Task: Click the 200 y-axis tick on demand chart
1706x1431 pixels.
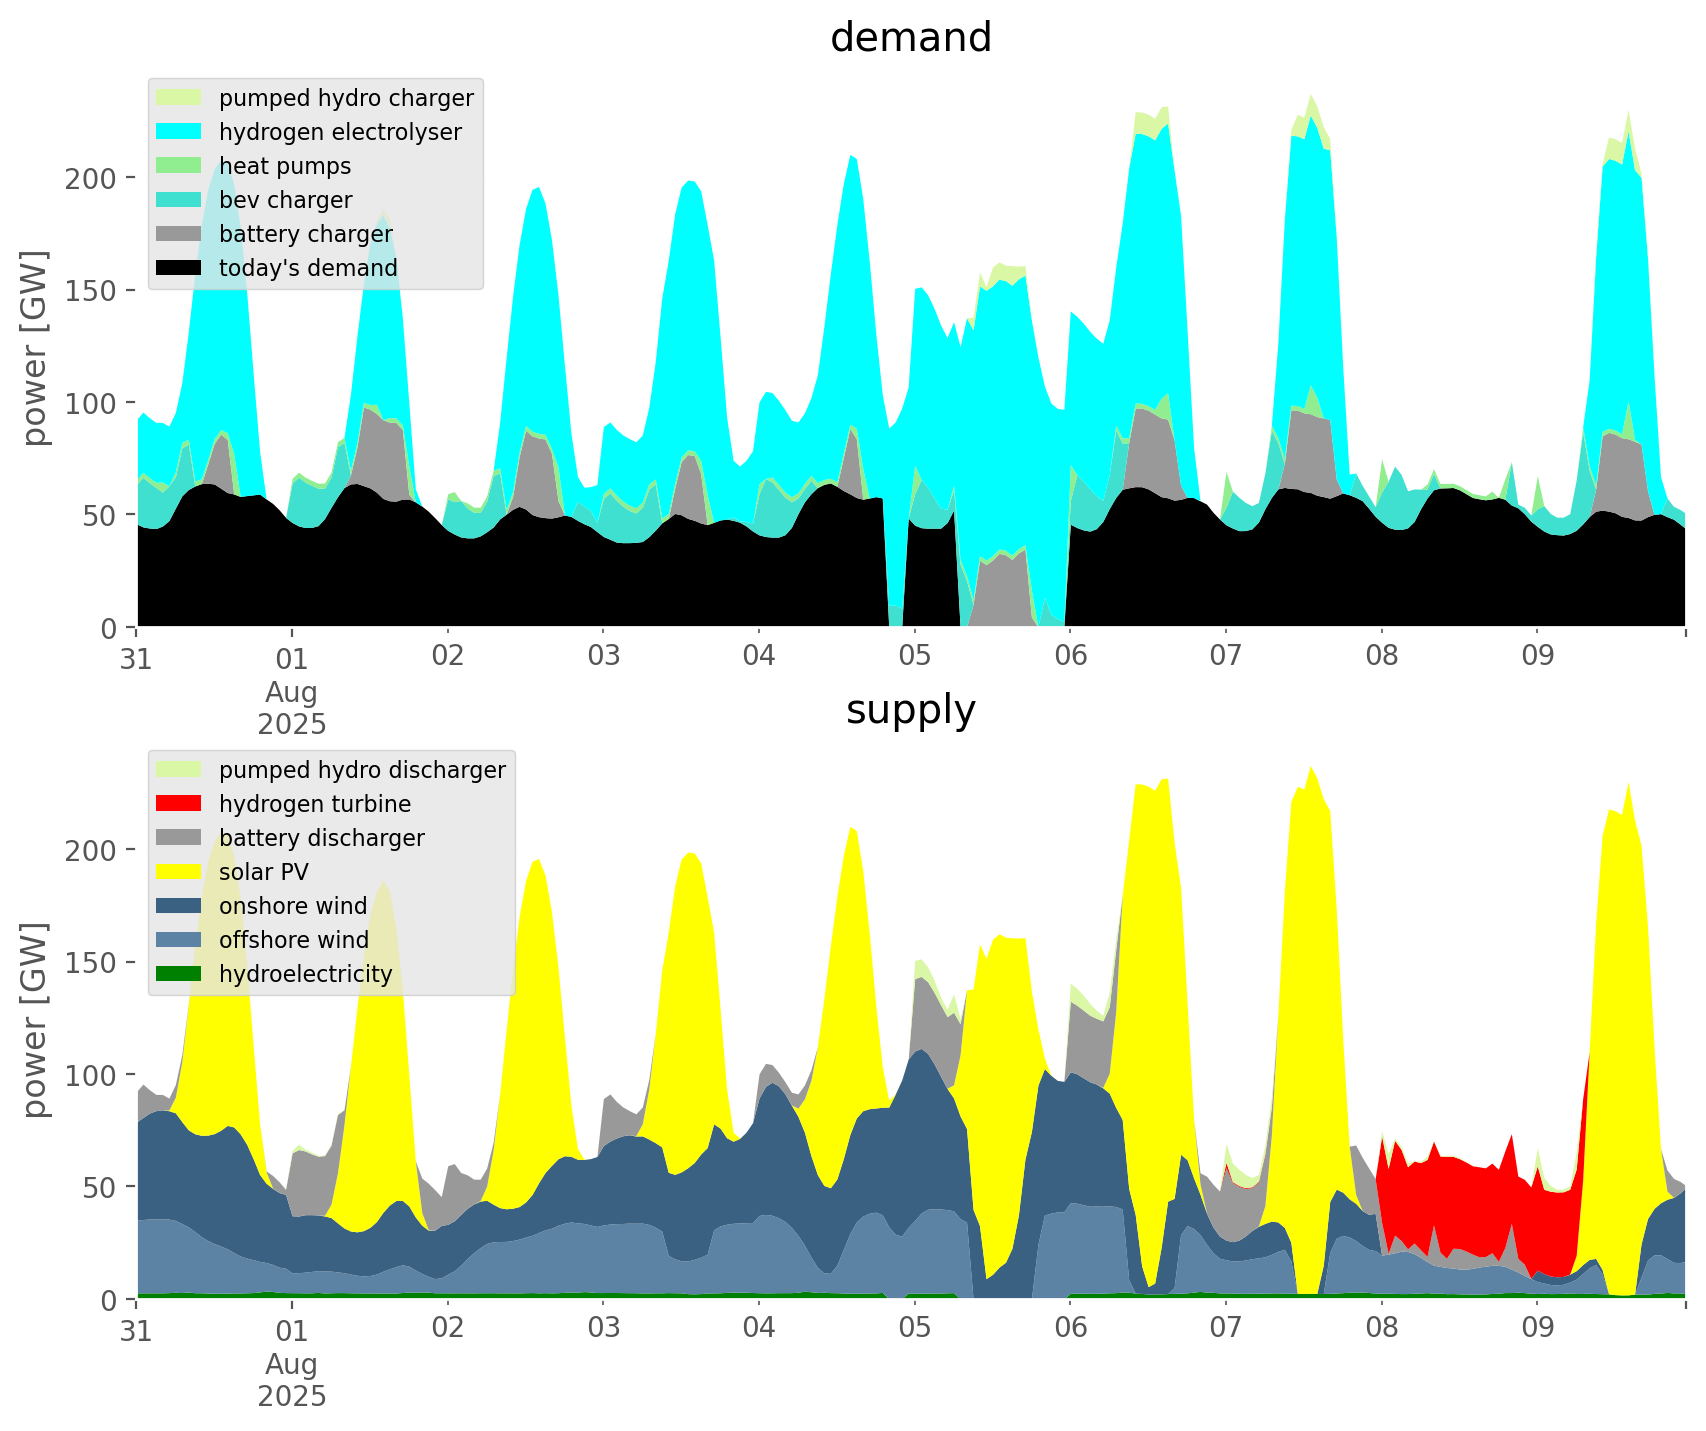Action: 91,179
